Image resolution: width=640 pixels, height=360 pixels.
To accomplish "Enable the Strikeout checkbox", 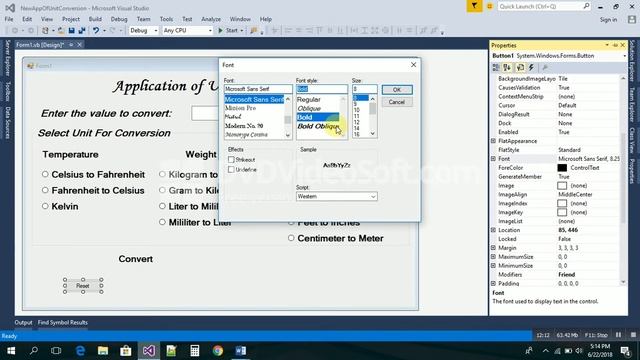I will click(231, 160).
